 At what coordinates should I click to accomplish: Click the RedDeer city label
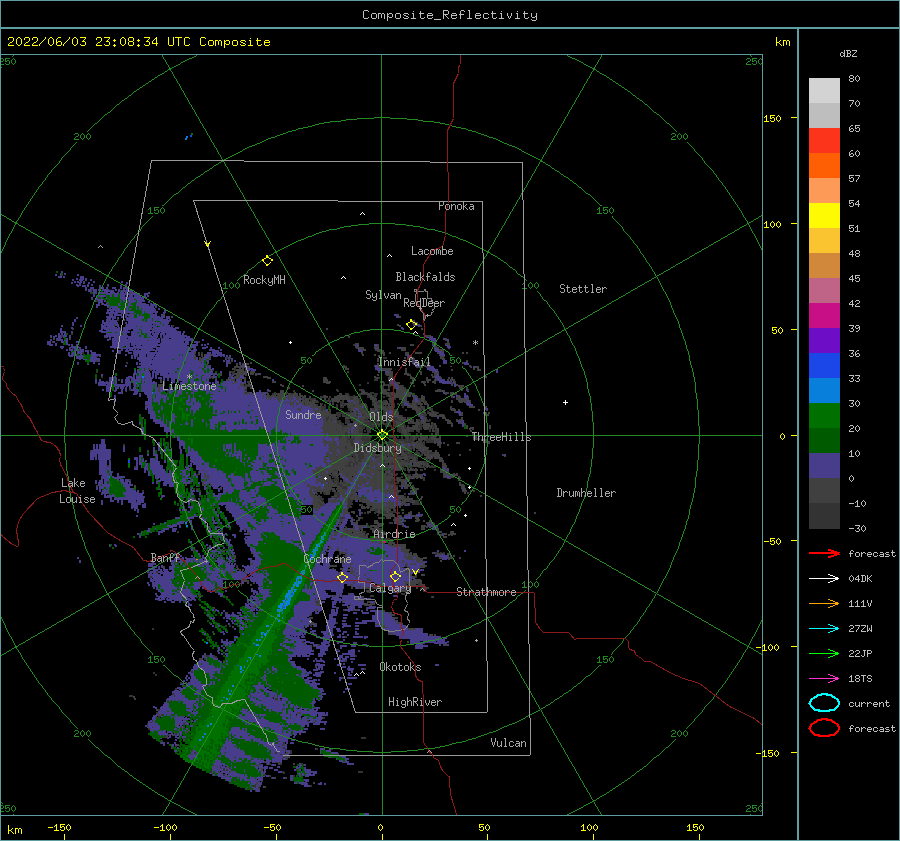[424, 303]
